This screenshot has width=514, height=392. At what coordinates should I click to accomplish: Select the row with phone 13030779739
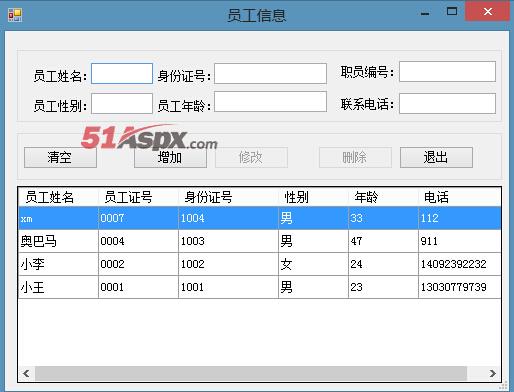[260, 287]
